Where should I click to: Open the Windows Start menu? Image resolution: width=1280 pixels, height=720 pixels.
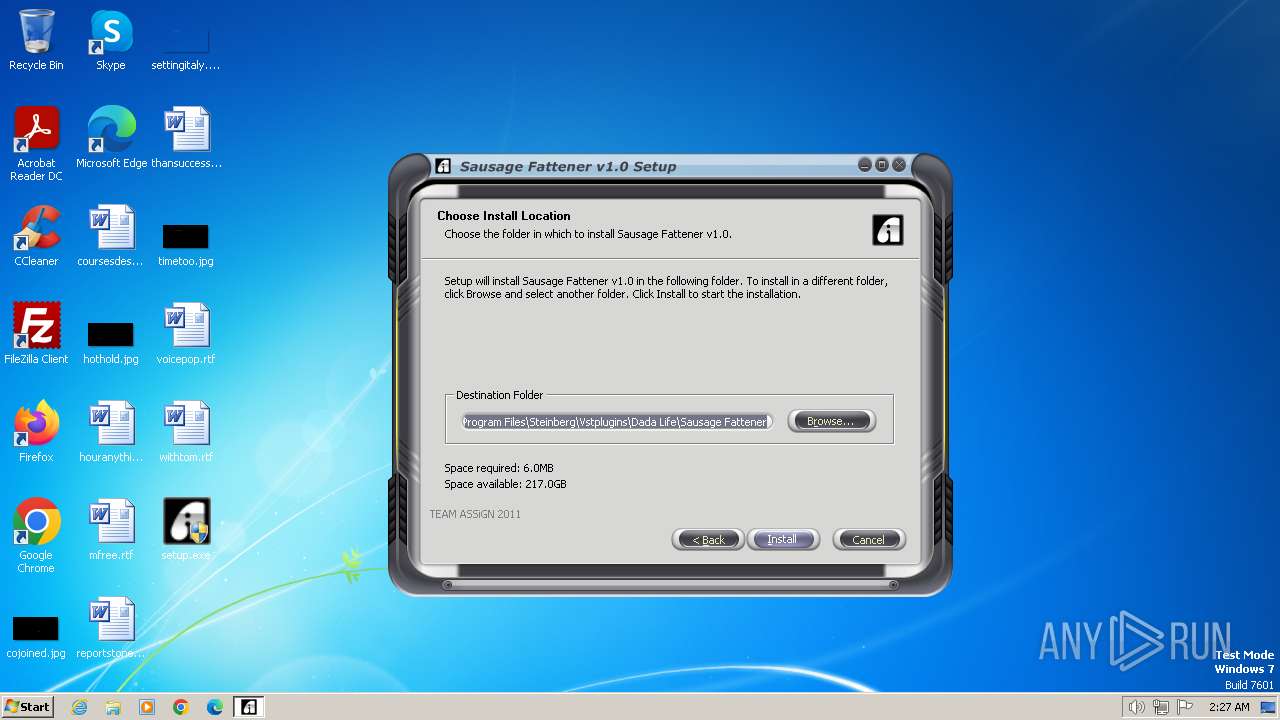(x=28, y=707)
